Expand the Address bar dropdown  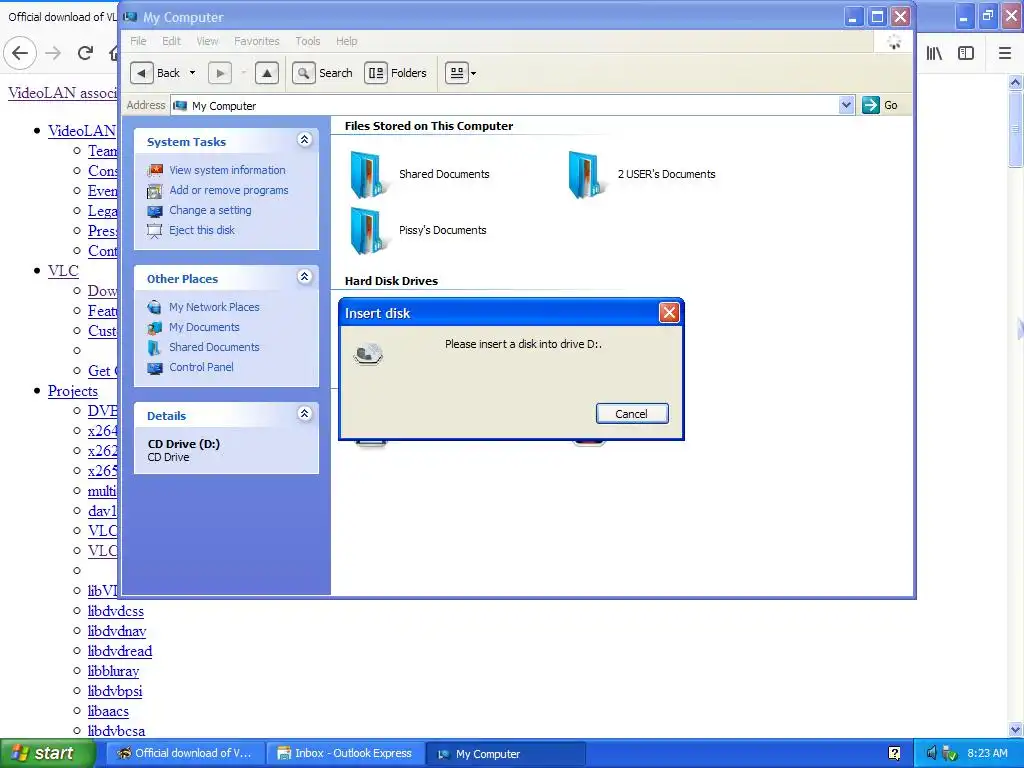[x=846, y=105]
